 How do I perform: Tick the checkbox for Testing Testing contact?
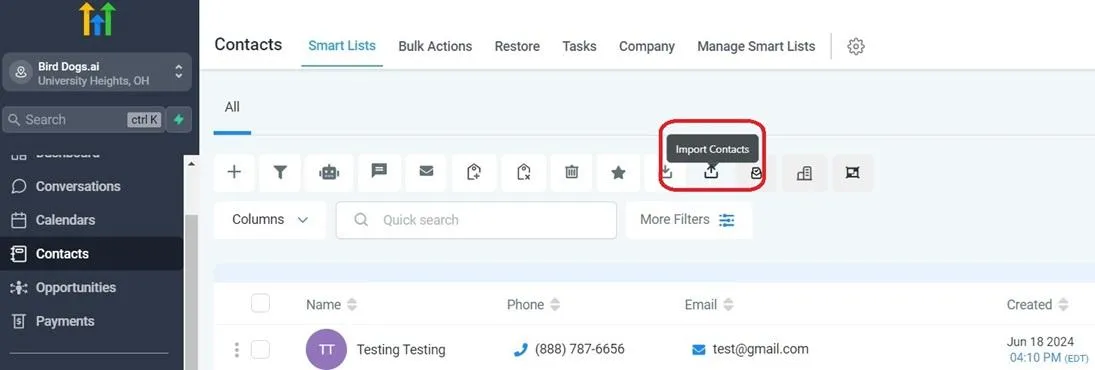(260, 349)
